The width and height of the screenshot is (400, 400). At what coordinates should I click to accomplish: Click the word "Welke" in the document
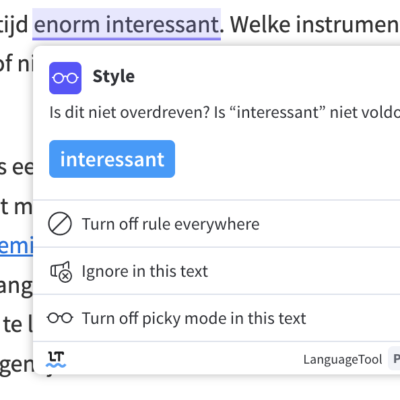[260, 24]
